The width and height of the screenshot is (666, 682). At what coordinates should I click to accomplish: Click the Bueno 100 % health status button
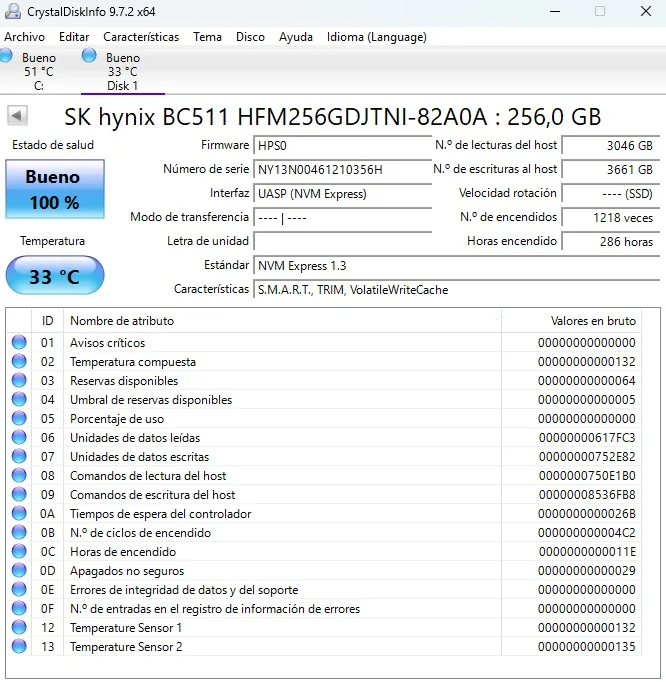pyautogui.click(x=55, y=189)
